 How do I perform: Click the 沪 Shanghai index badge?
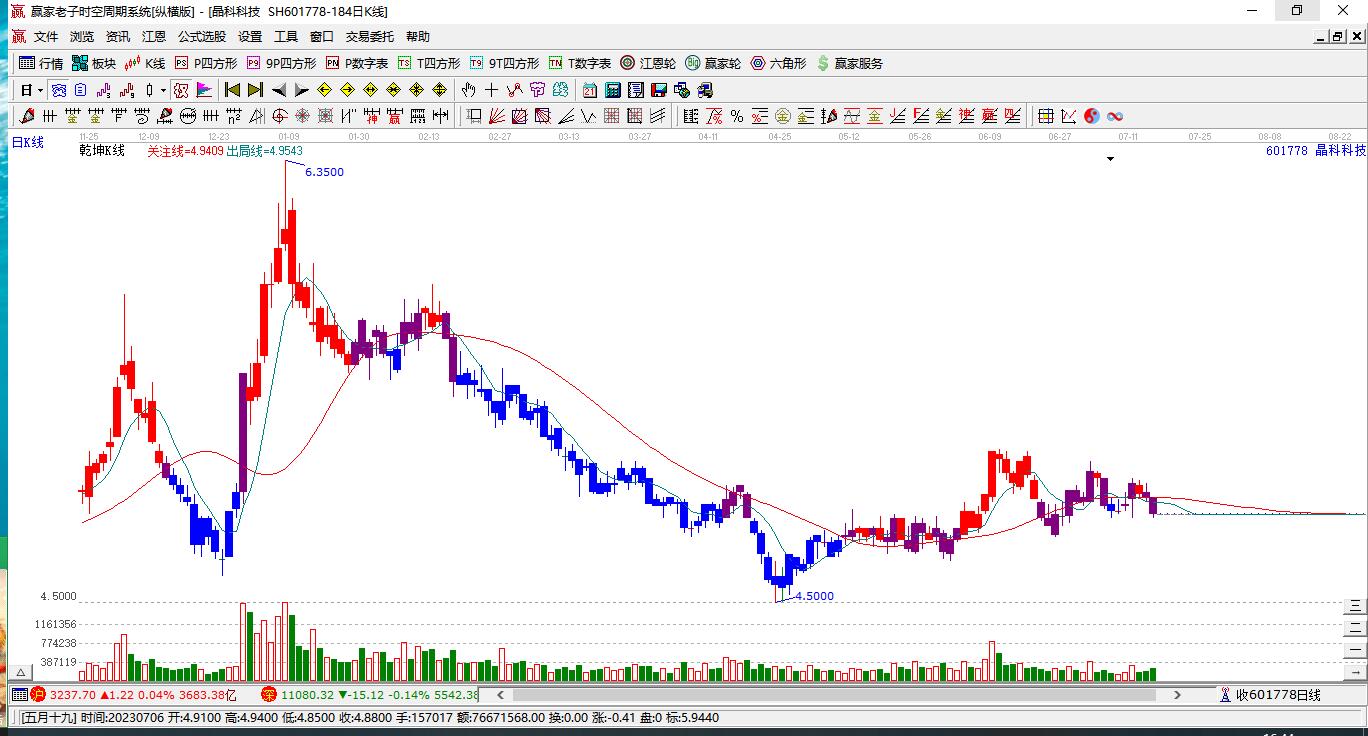click(x=38, y=694)
